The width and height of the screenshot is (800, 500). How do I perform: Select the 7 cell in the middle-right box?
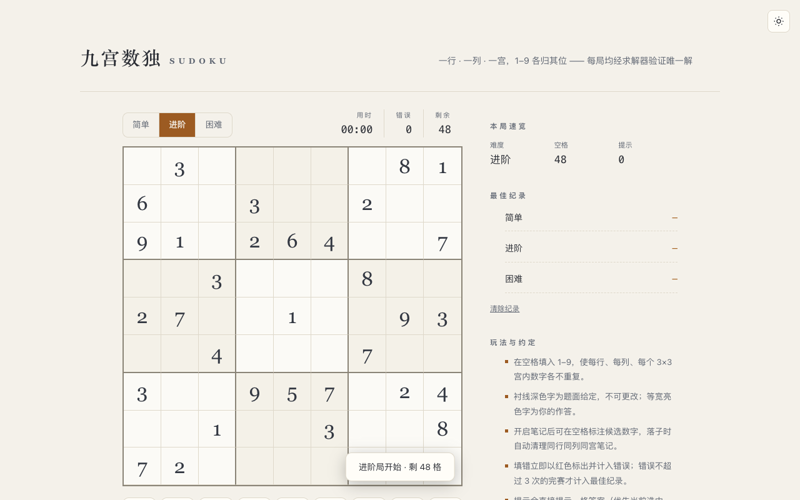click(367, 354)
